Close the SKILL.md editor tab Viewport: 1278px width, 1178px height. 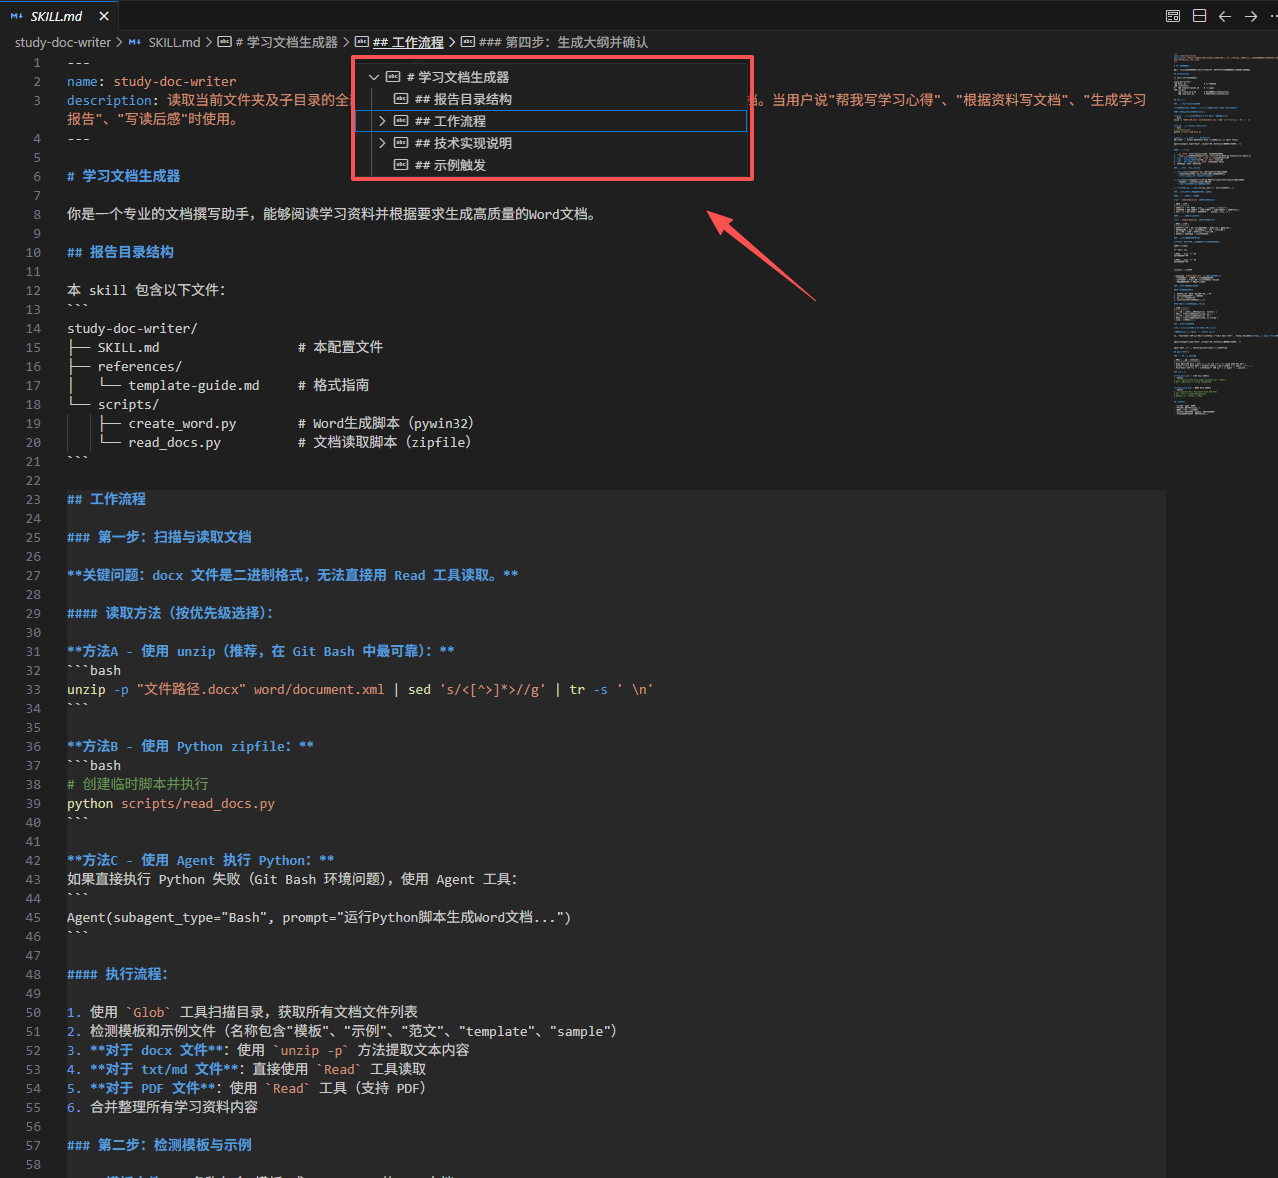coord(104,16)
